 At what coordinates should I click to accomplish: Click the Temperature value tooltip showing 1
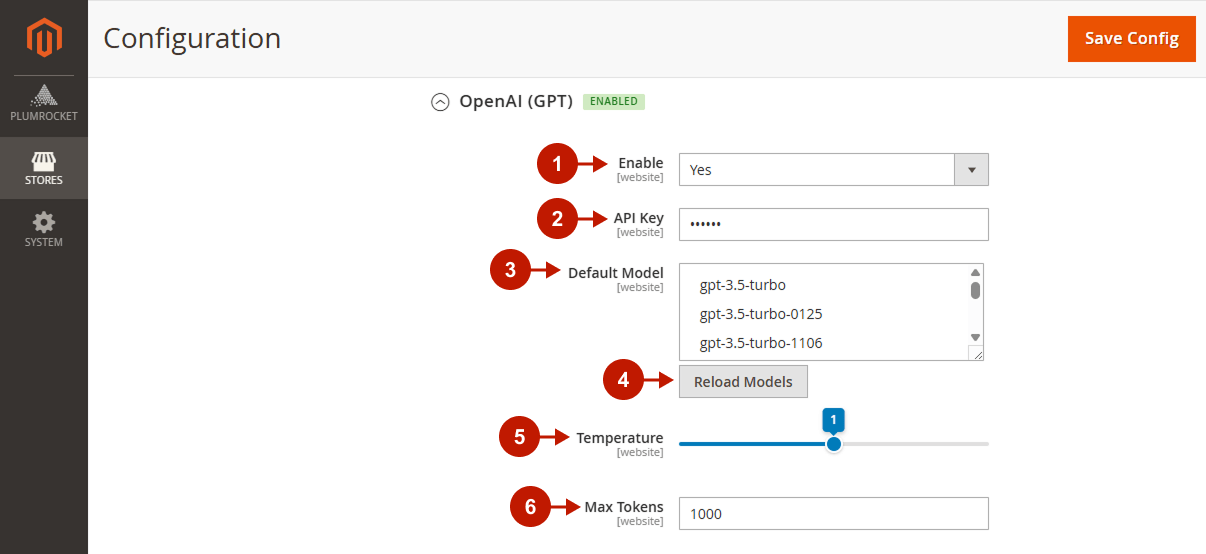(833, 419)
